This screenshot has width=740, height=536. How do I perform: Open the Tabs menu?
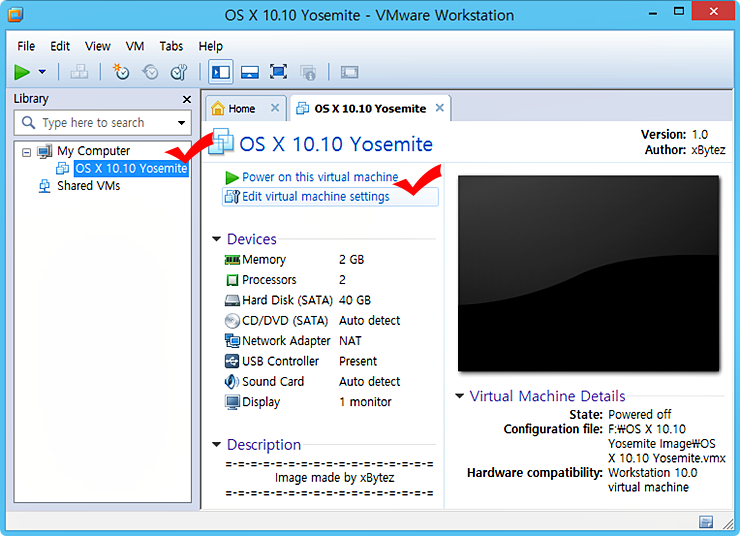click(x=171, y=46)
